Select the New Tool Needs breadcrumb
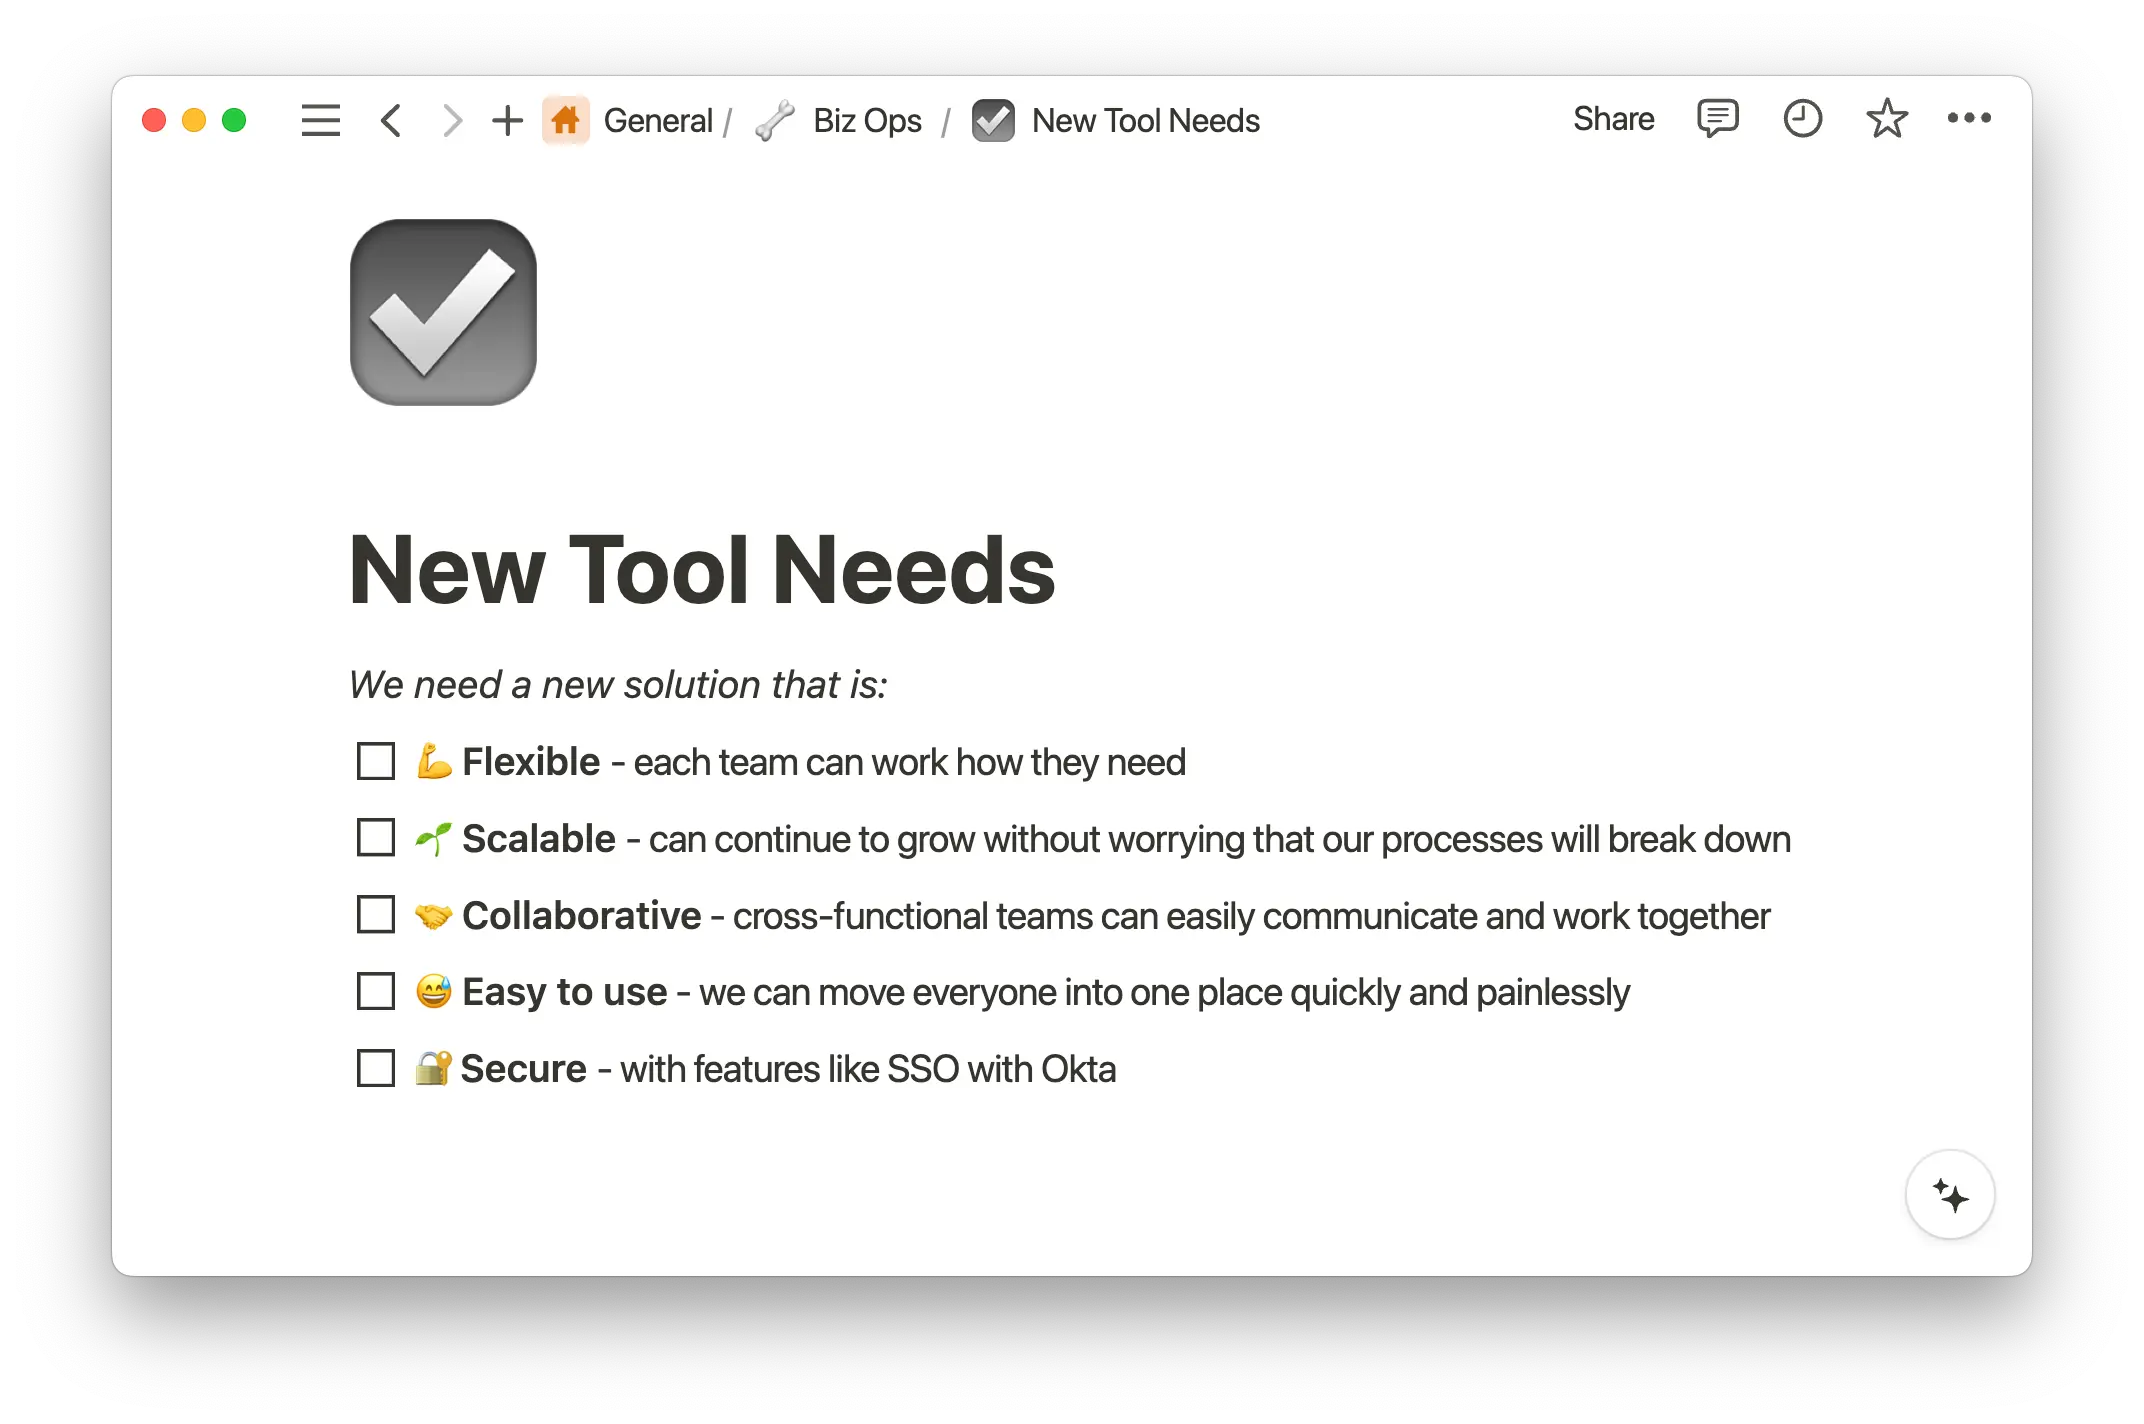This screenshot has height=1424, width=2144. pos(1145,120)
